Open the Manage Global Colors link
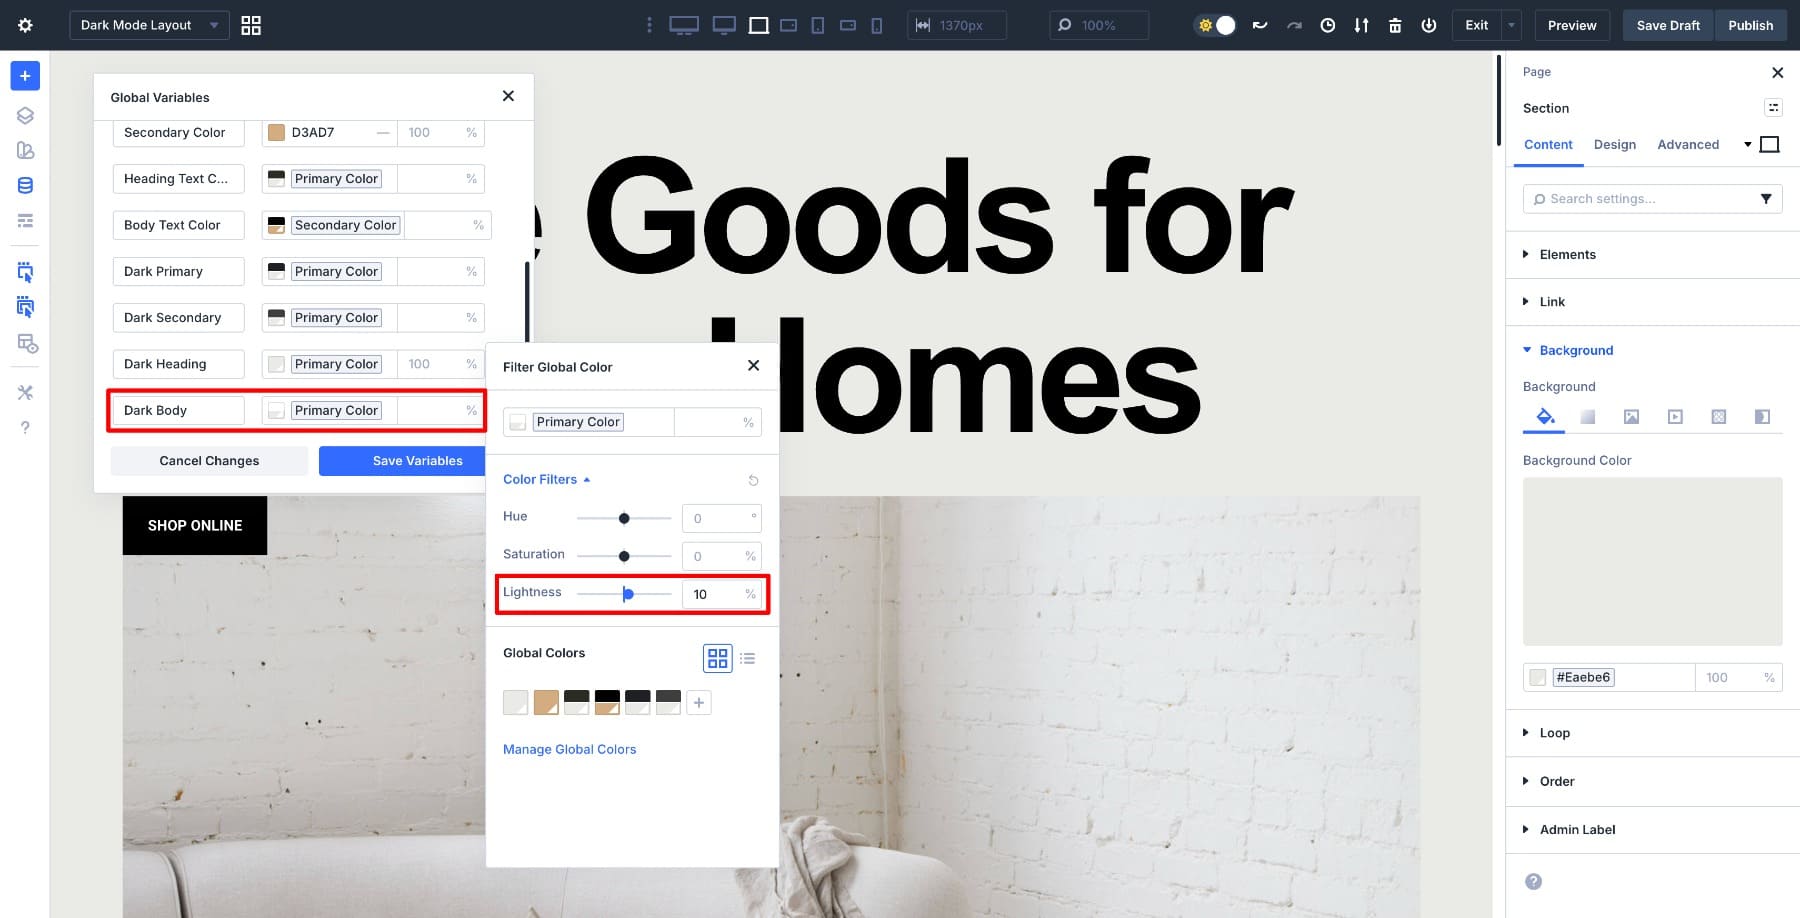The image size is (1800, 918). [569, 749]
